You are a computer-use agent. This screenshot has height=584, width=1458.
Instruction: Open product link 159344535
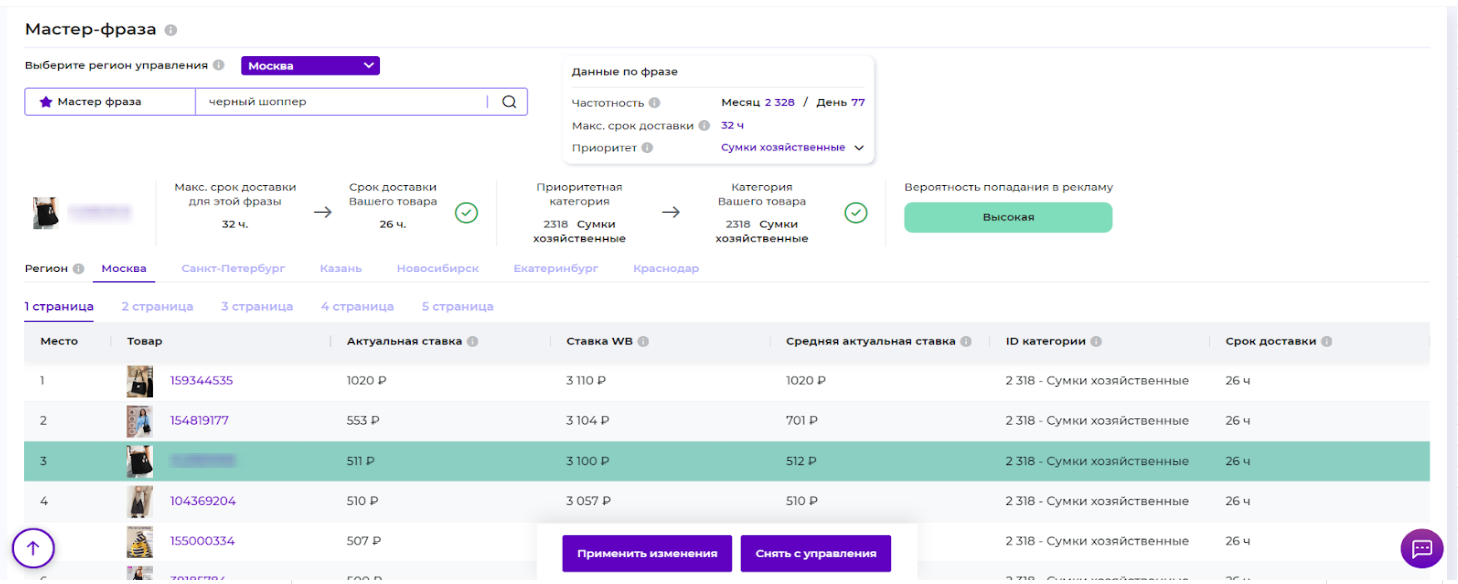[x=201, y=381]
